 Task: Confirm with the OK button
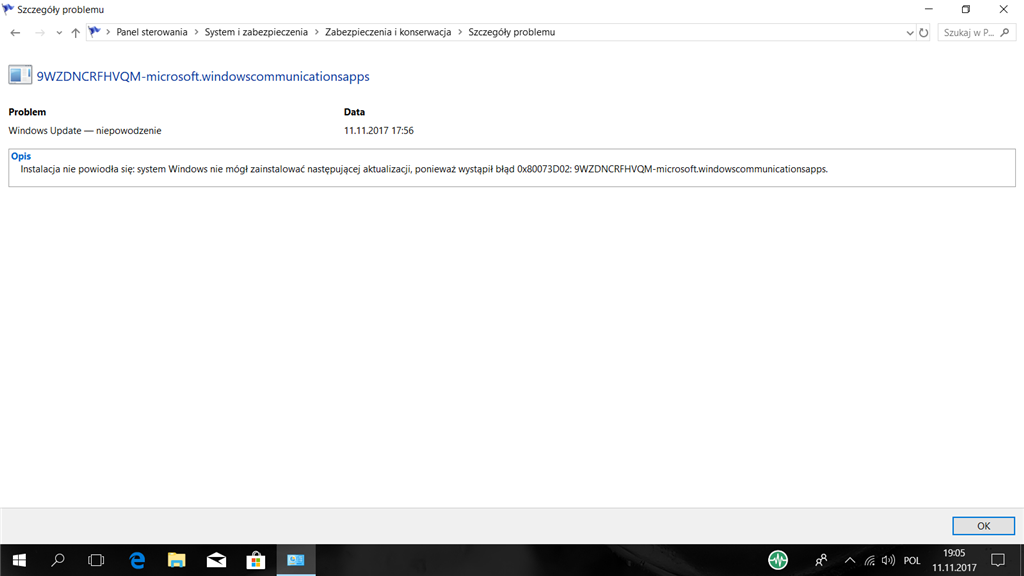(x=984, y=526)
